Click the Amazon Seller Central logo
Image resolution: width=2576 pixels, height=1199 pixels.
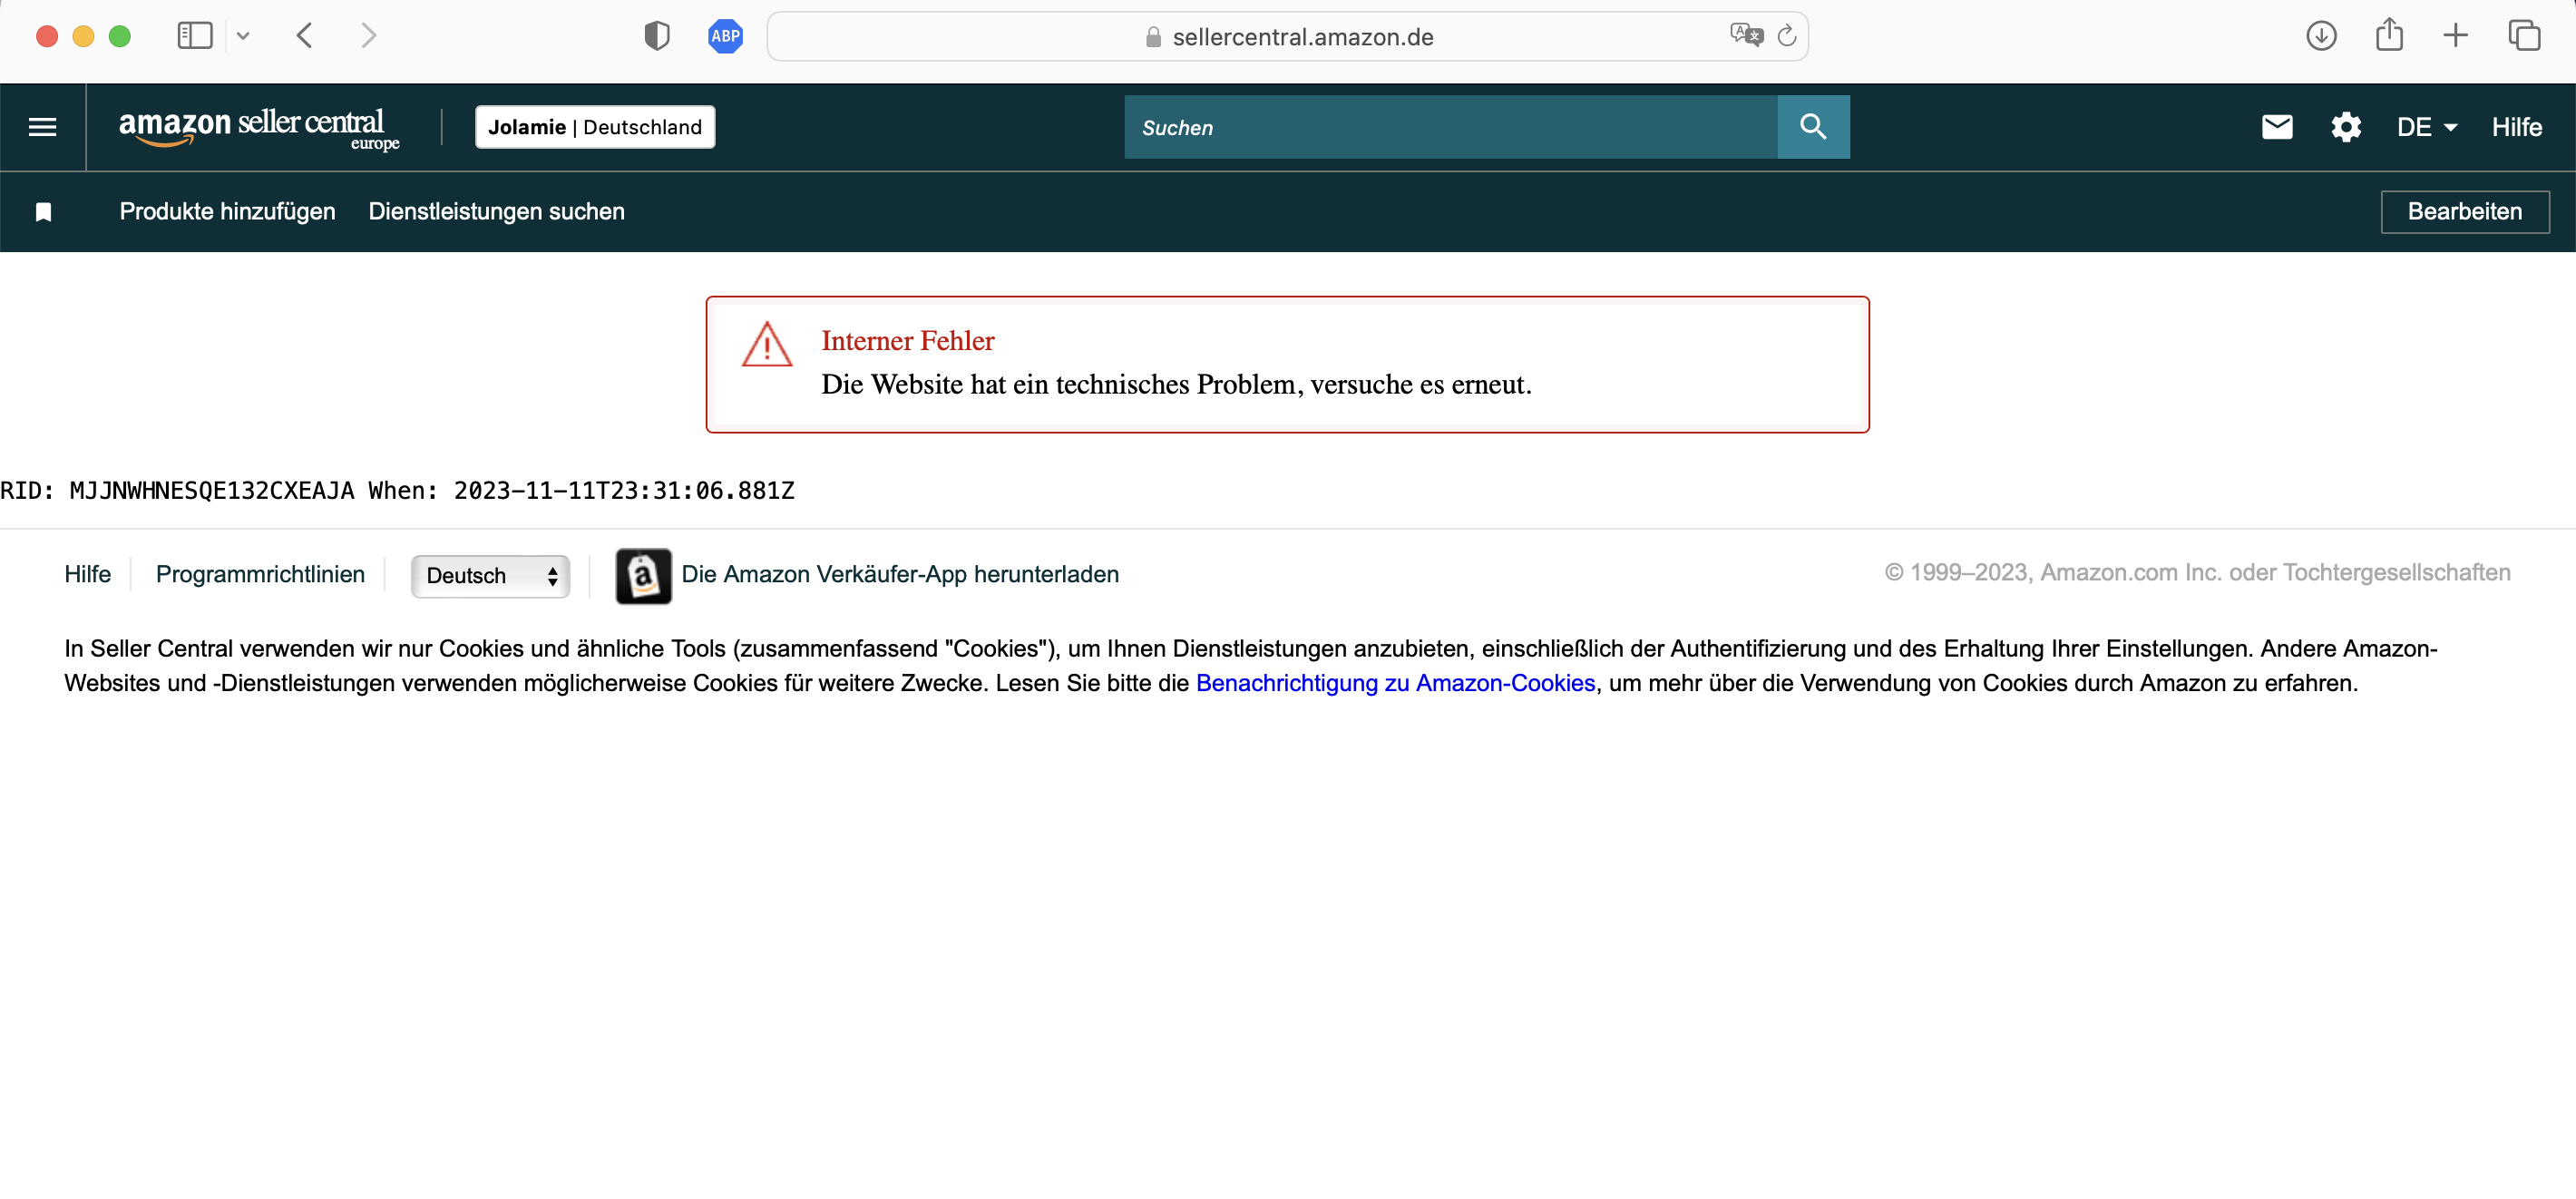[259, 128]
